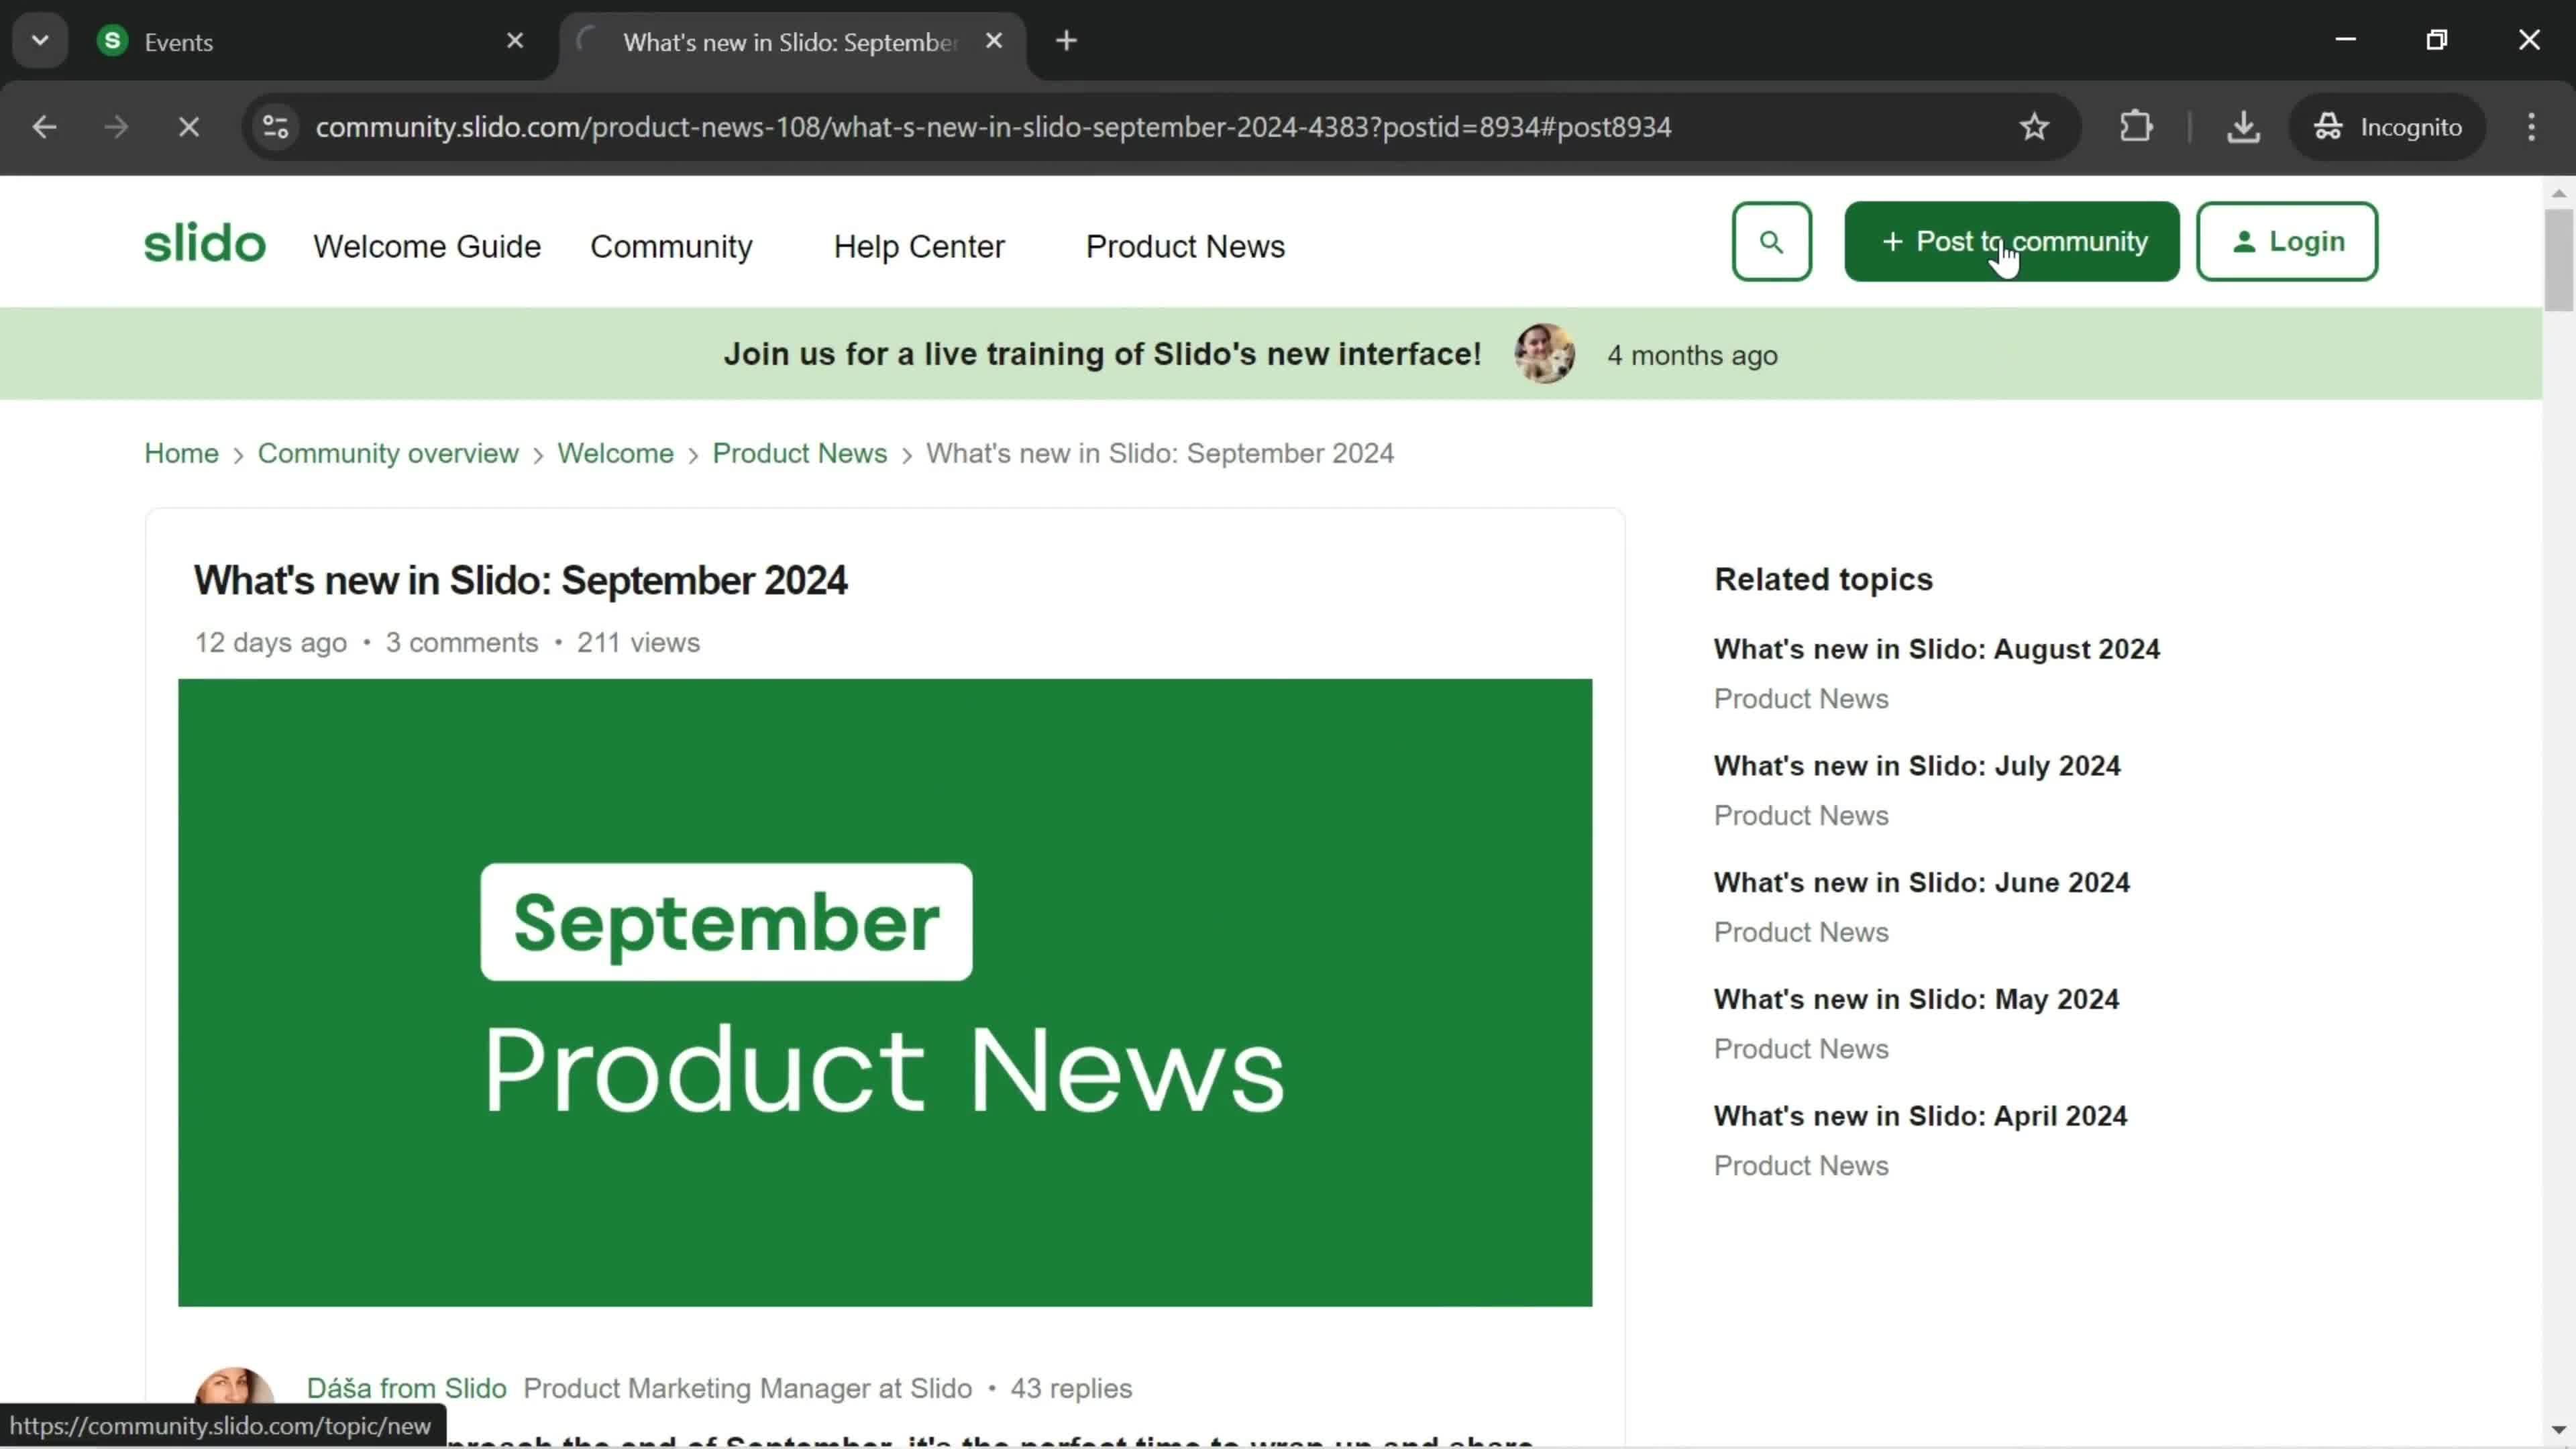
Task: Go forward to next page
Action: coord(116,127)
